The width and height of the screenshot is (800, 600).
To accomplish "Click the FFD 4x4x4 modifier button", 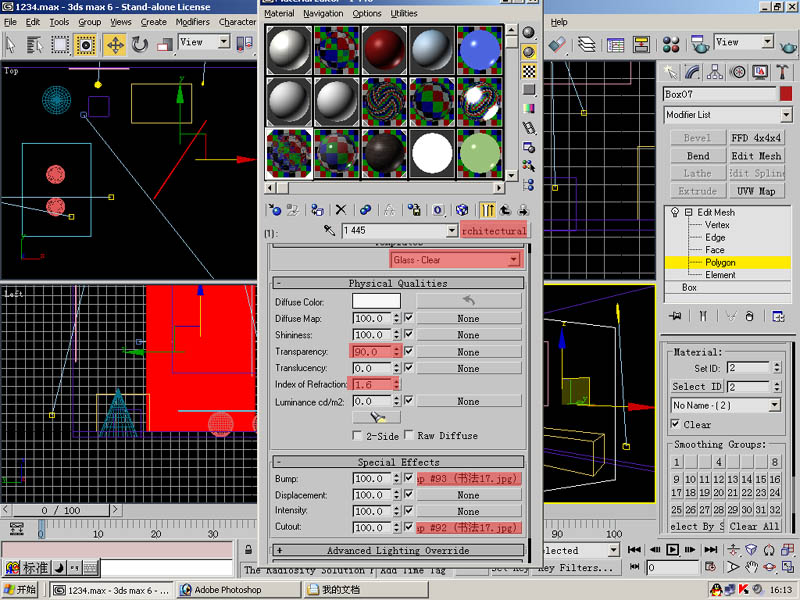I will click(756, 138).
